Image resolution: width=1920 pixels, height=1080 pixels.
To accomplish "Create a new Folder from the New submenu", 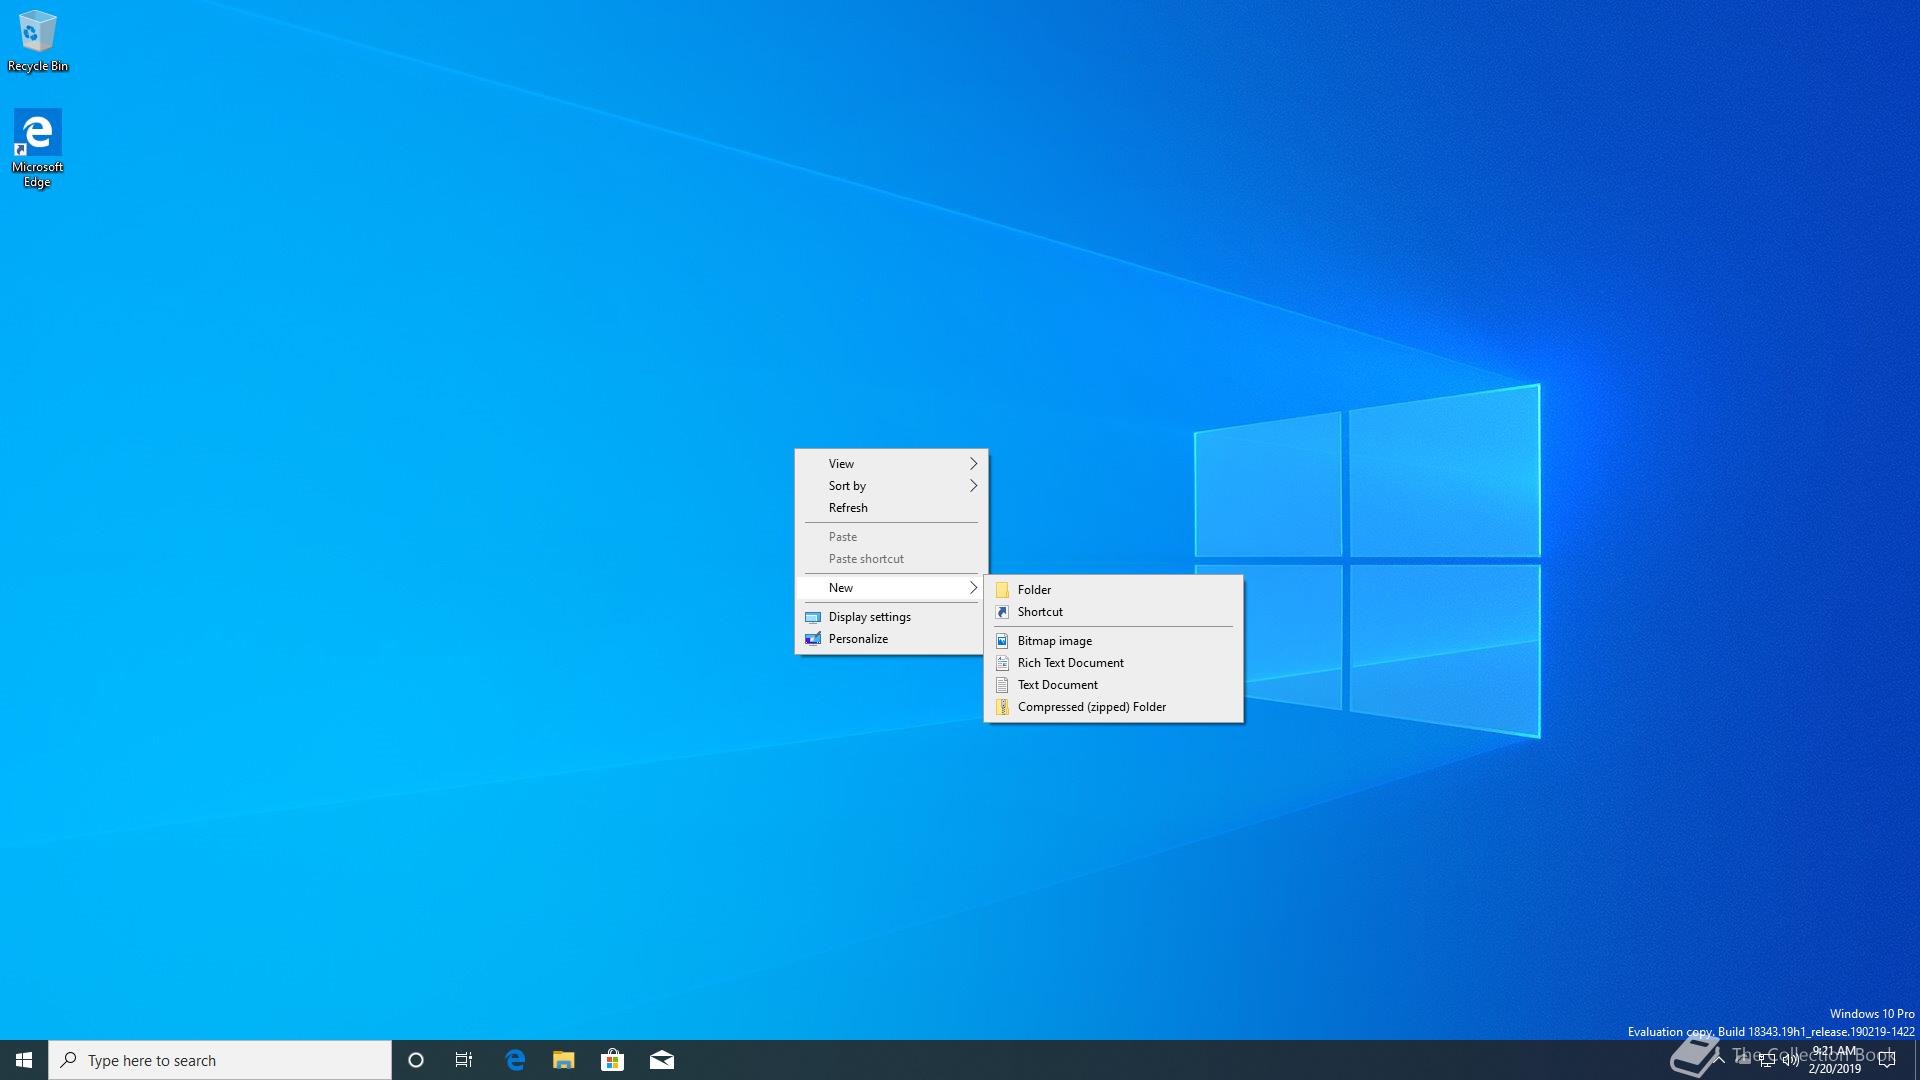I will [x=1114, y=590].
